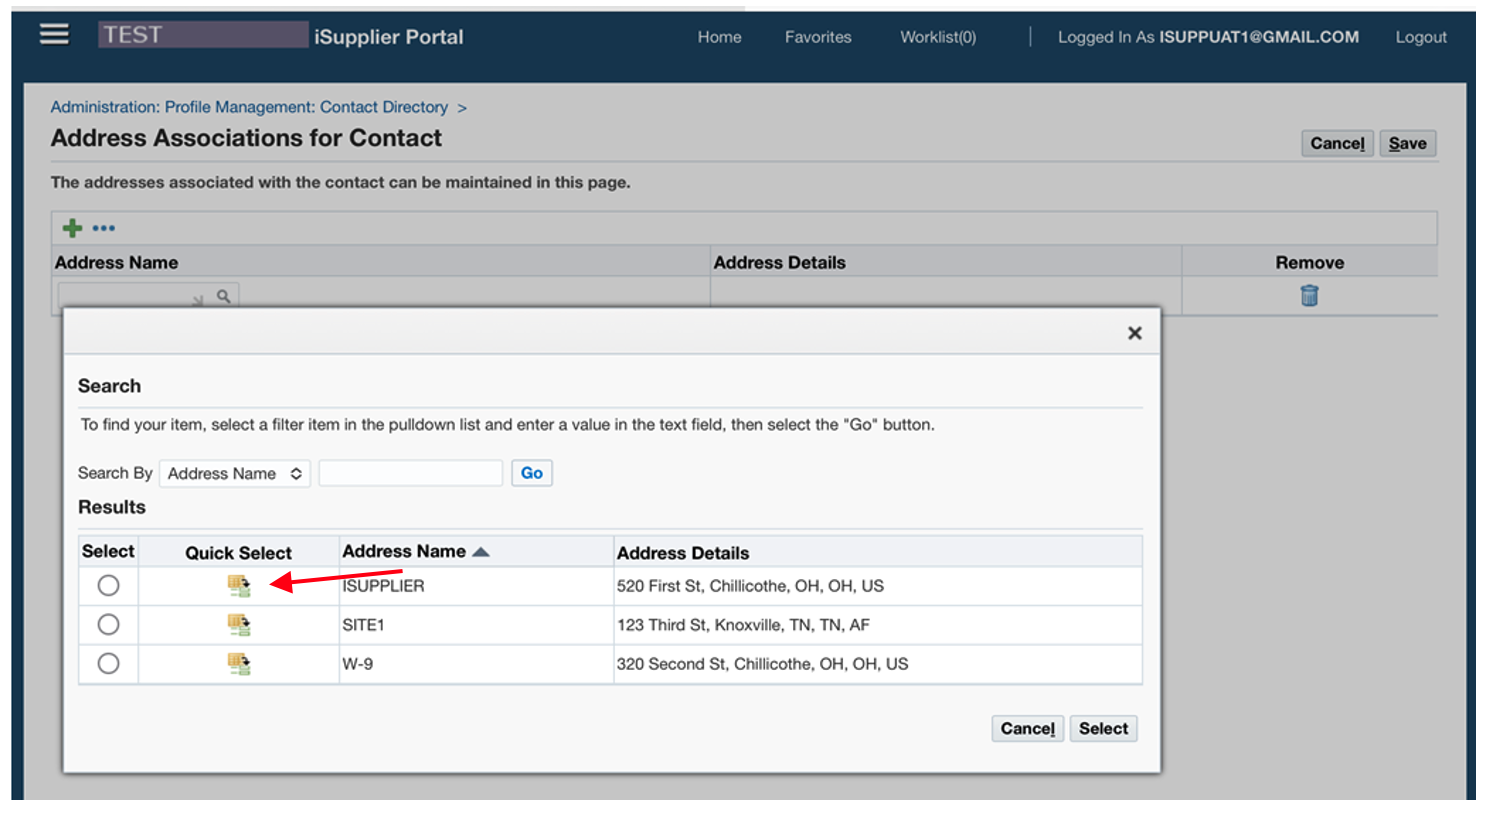Screen dimensions: 1494x816
Task: Quick select the SITE1 address icon
Action: coord(239,625)
